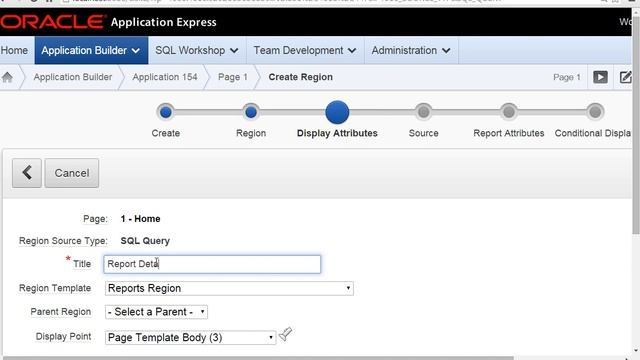
Task: Click the 'Report Attributes' step label
Action: (509, 133)
